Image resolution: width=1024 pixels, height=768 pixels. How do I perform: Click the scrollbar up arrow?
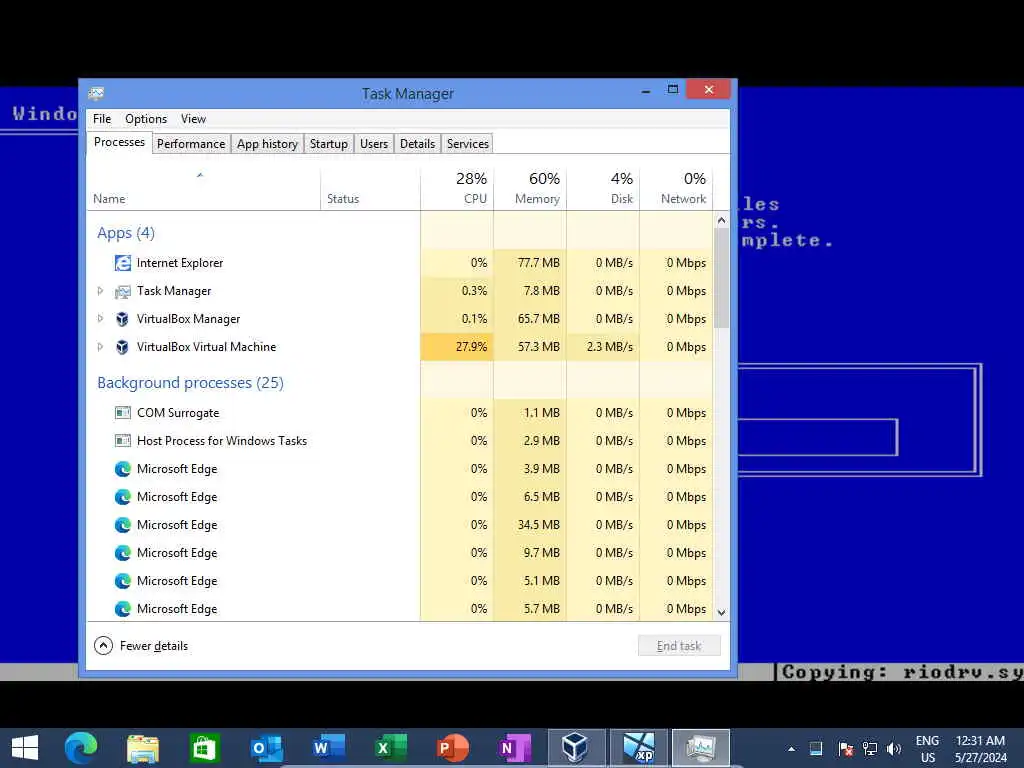click(721, 220)
